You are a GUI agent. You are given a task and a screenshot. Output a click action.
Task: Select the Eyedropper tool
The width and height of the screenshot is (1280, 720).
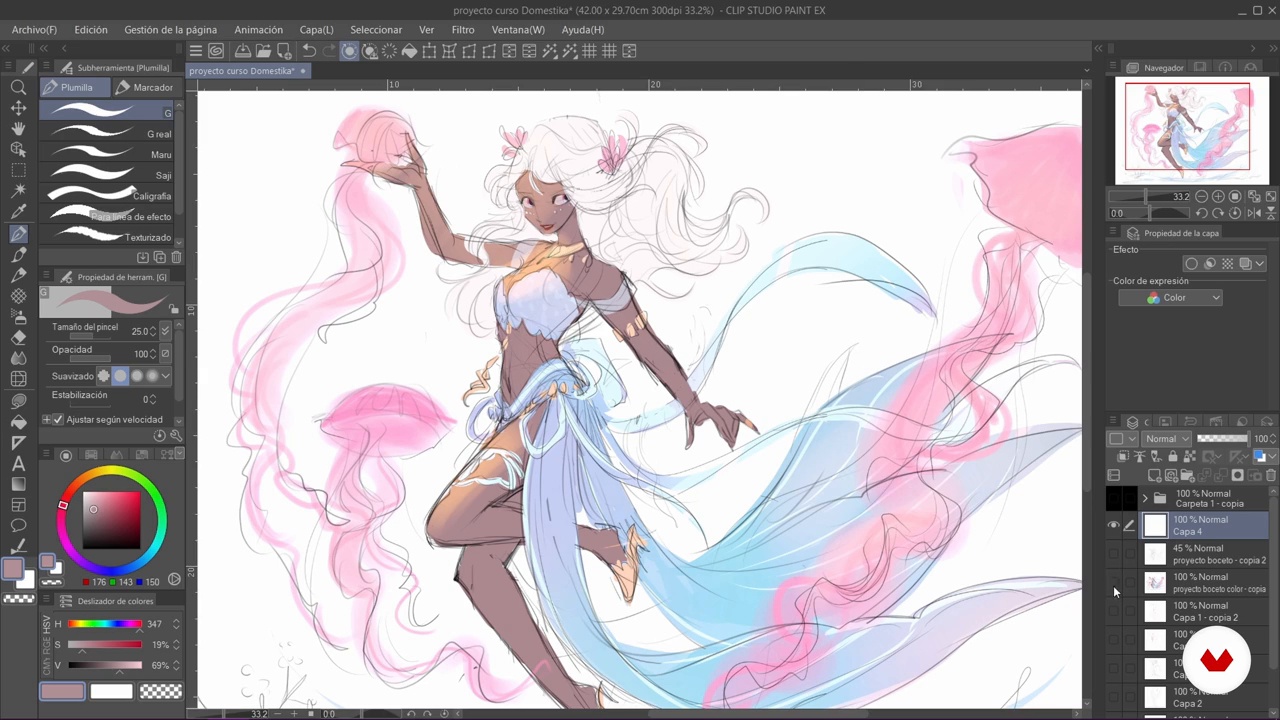click(x=18, y=212)
